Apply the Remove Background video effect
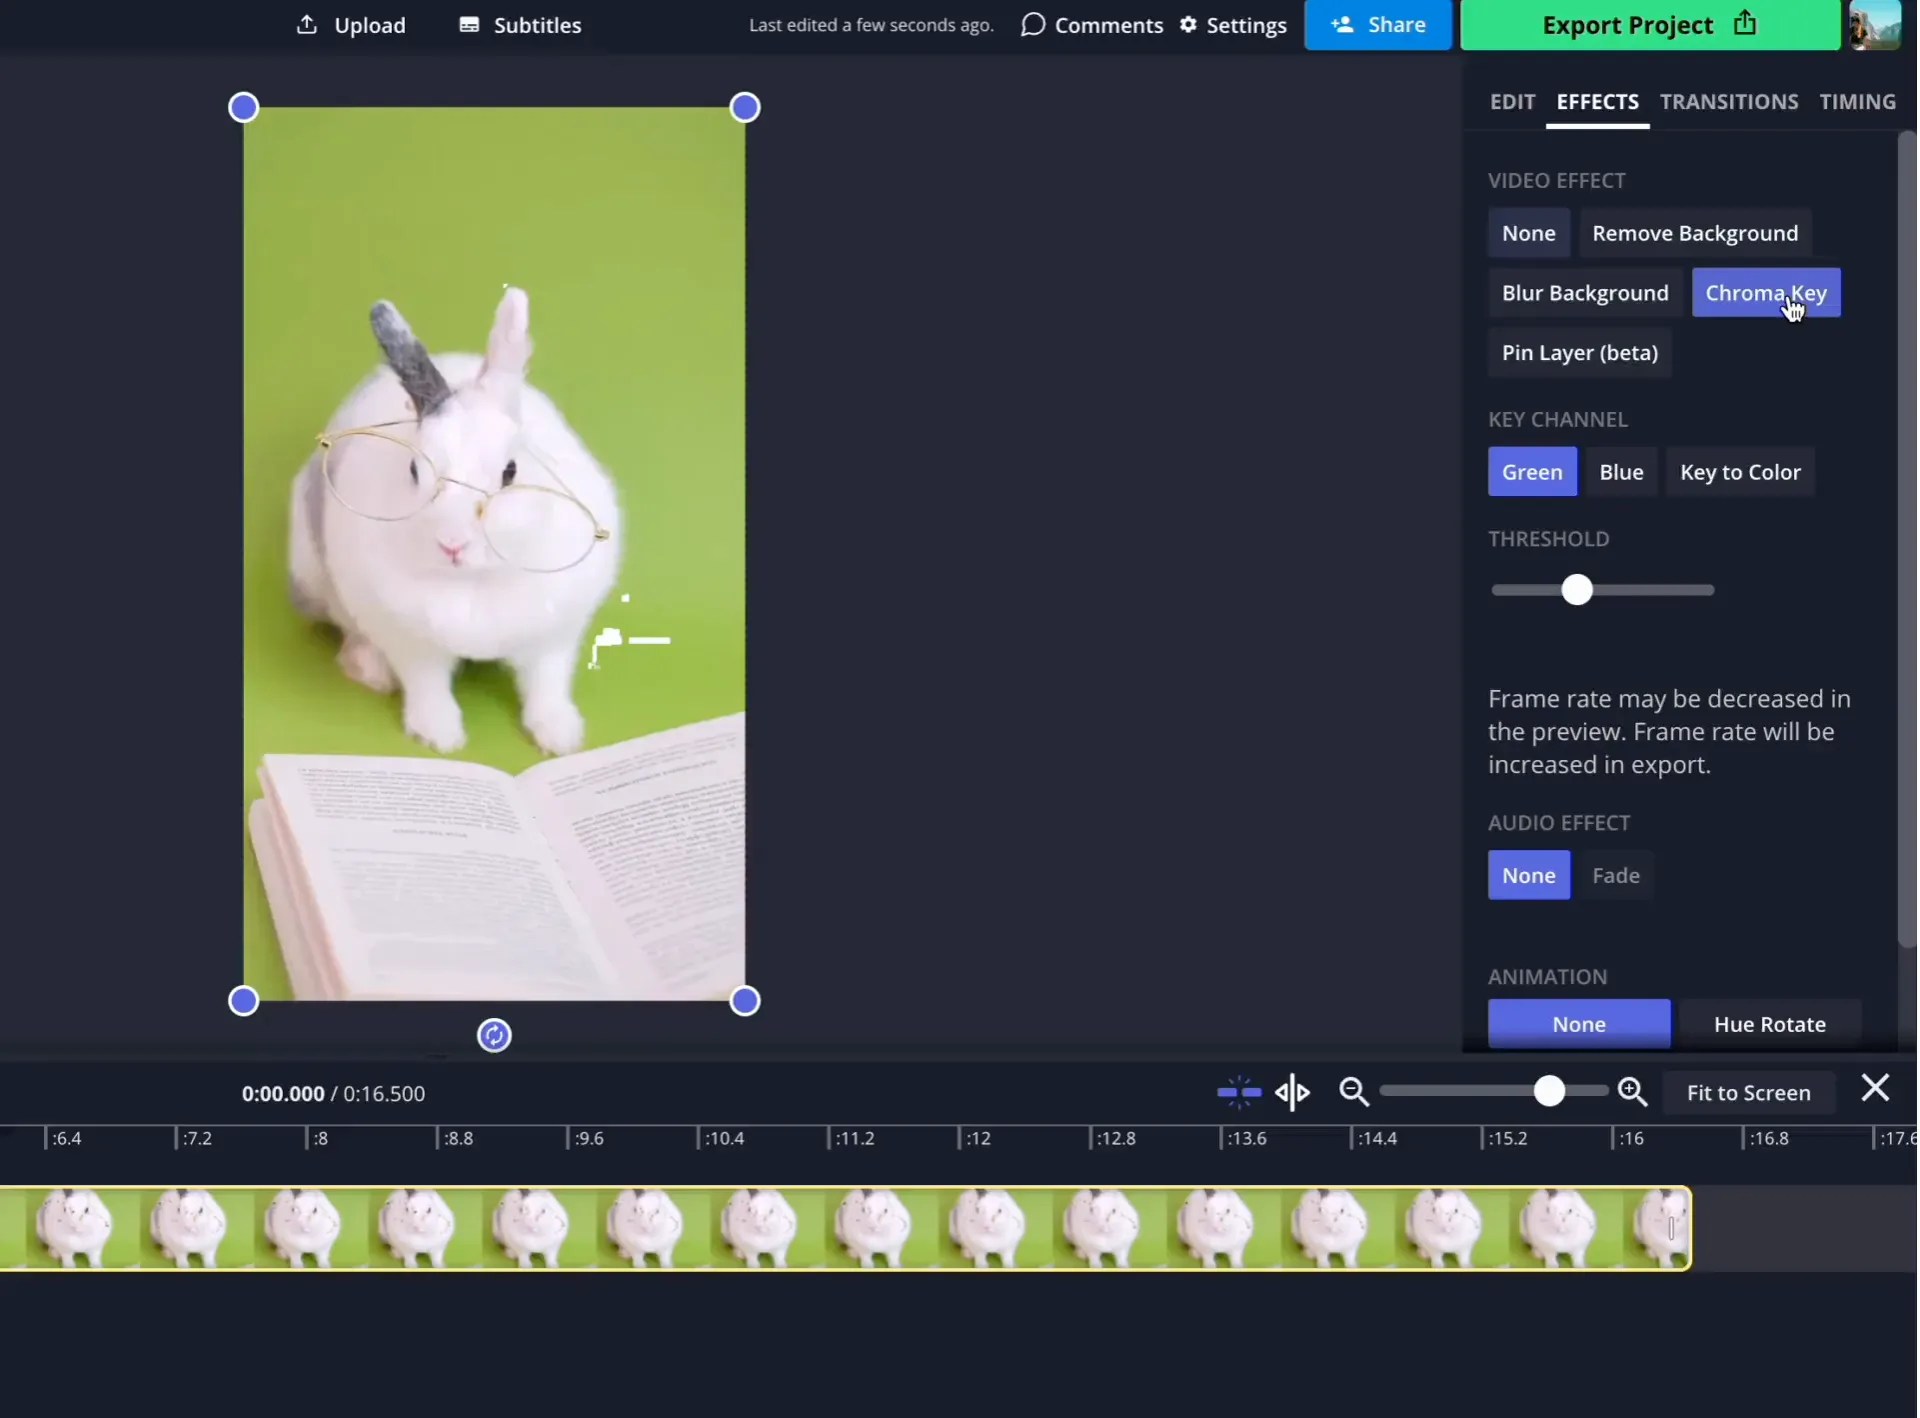Screen dimensions: 1920x1418 (1695, 234)
